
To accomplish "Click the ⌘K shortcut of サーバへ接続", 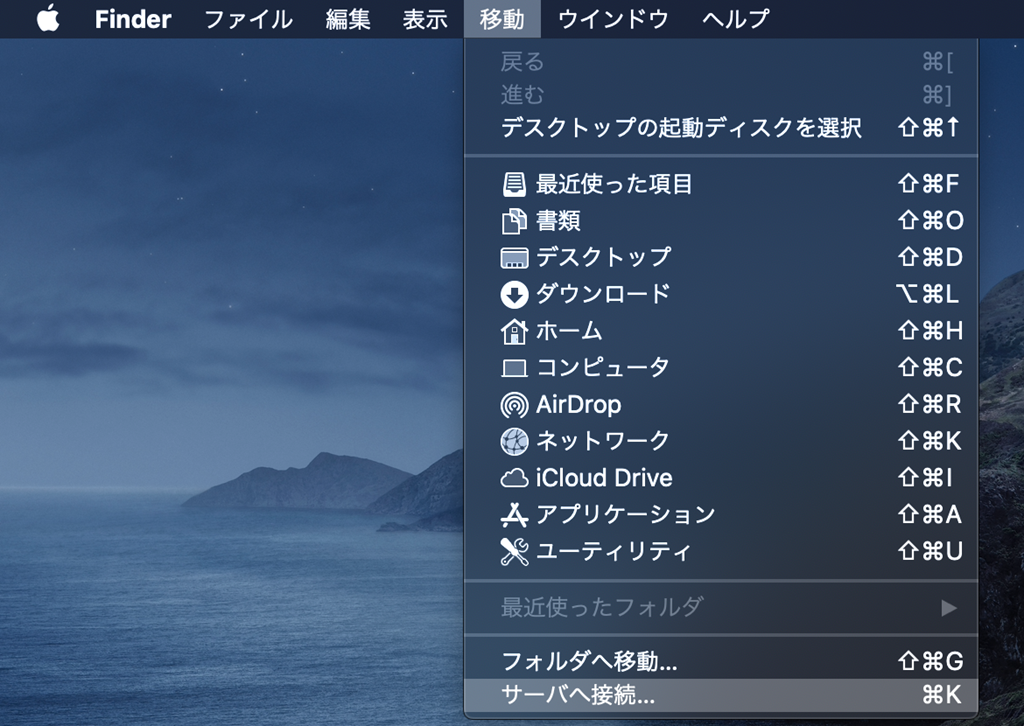I will point(942,695).
